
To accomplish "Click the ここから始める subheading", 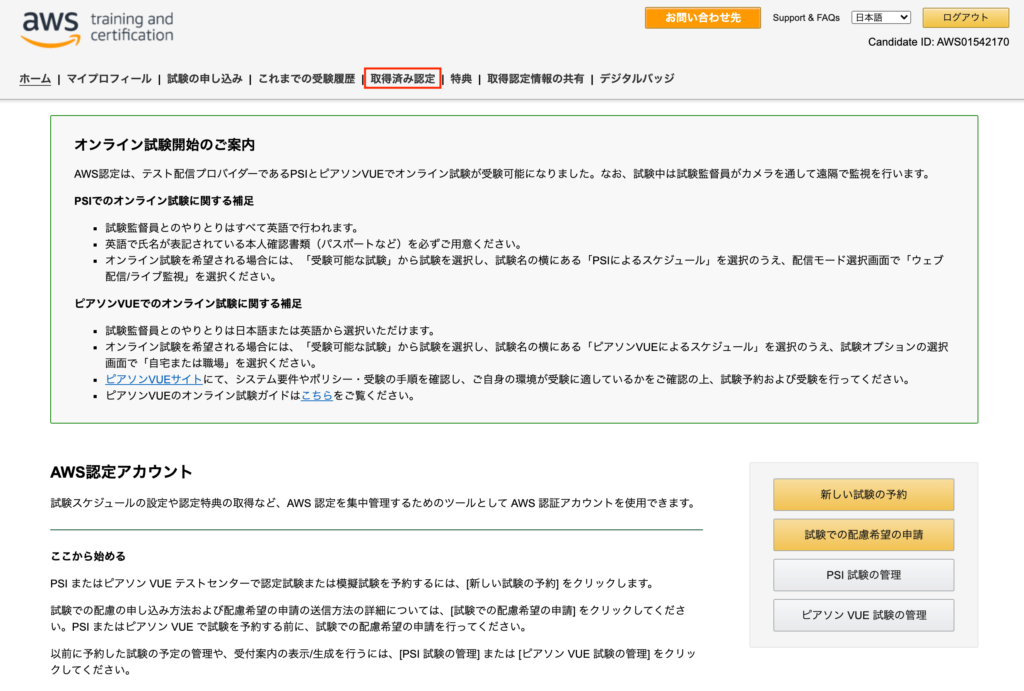I will pos(88,556).
